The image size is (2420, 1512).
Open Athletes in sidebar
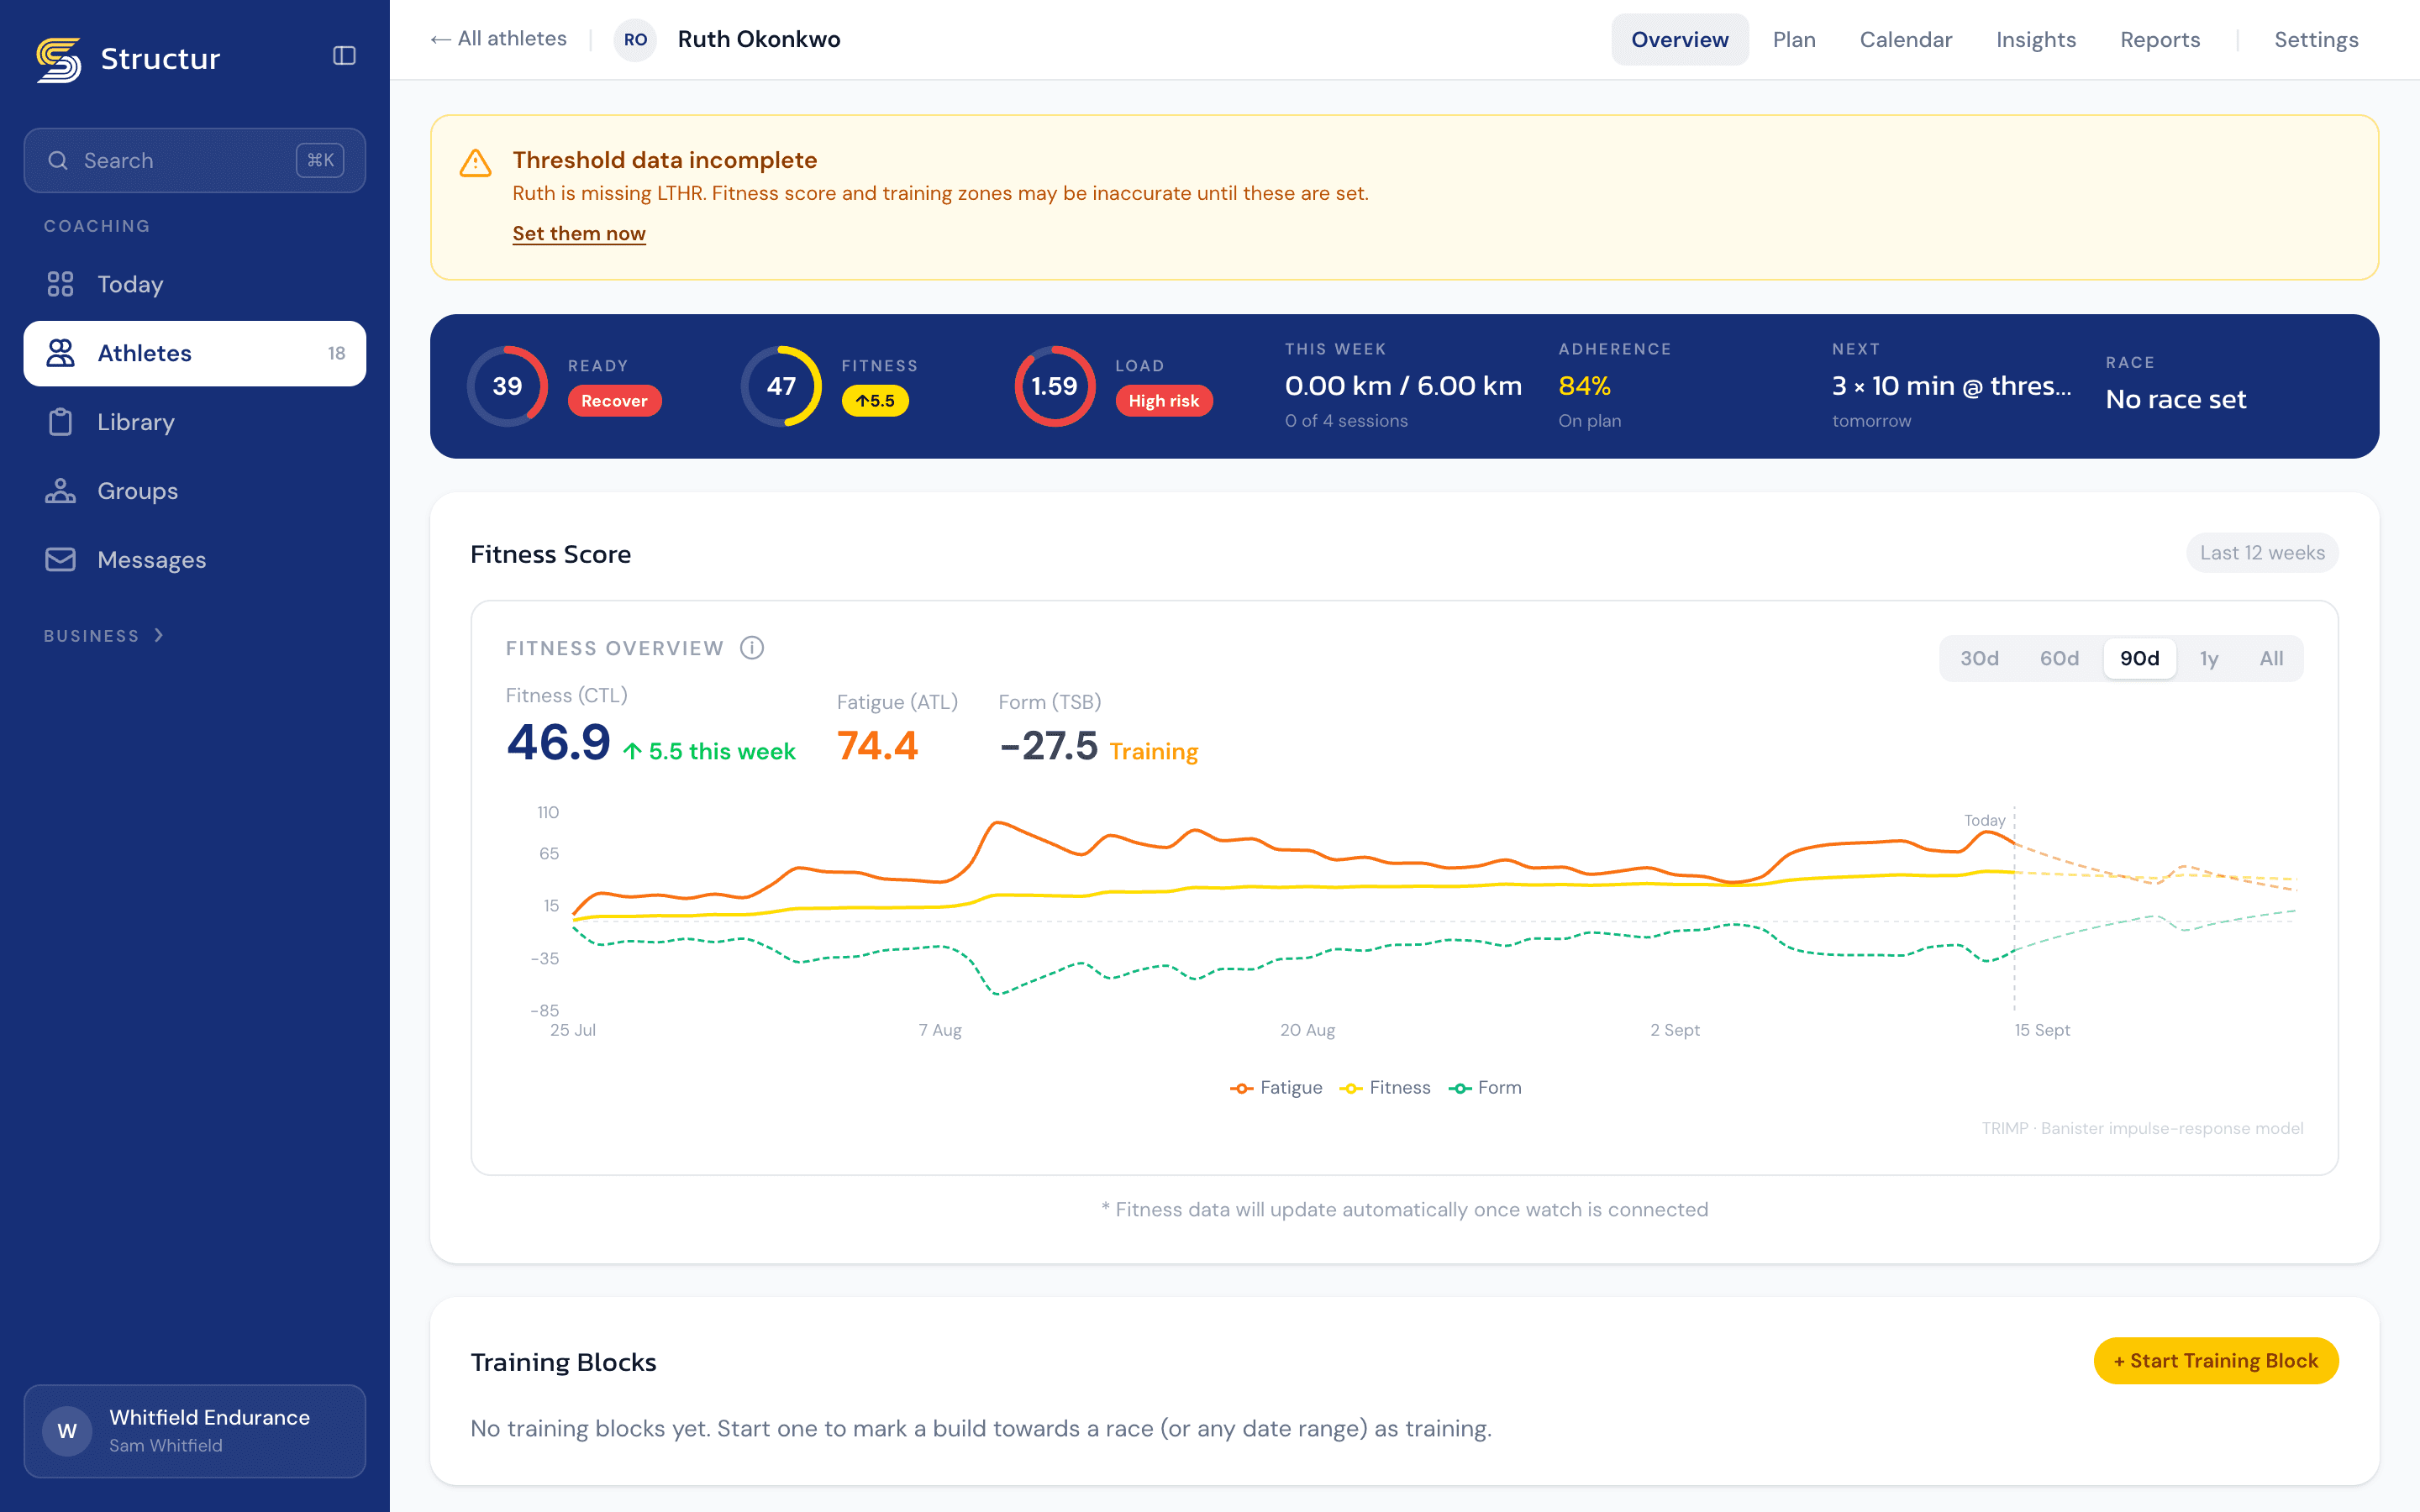tap(195, 353)
